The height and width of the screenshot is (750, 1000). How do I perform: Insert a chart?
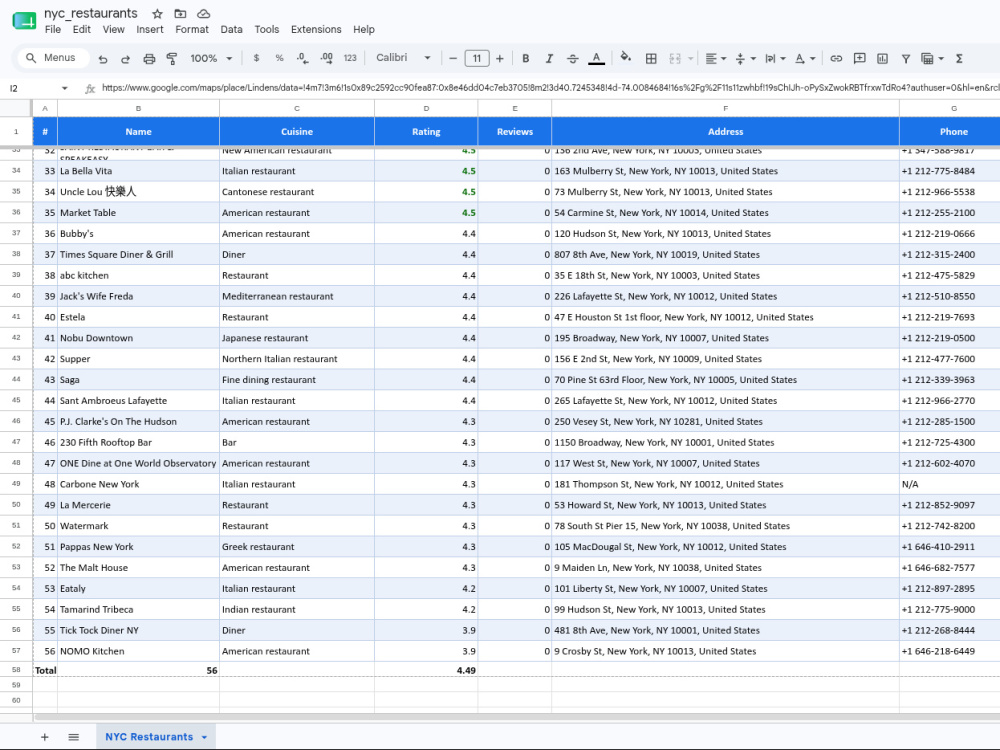click(882, 58)
